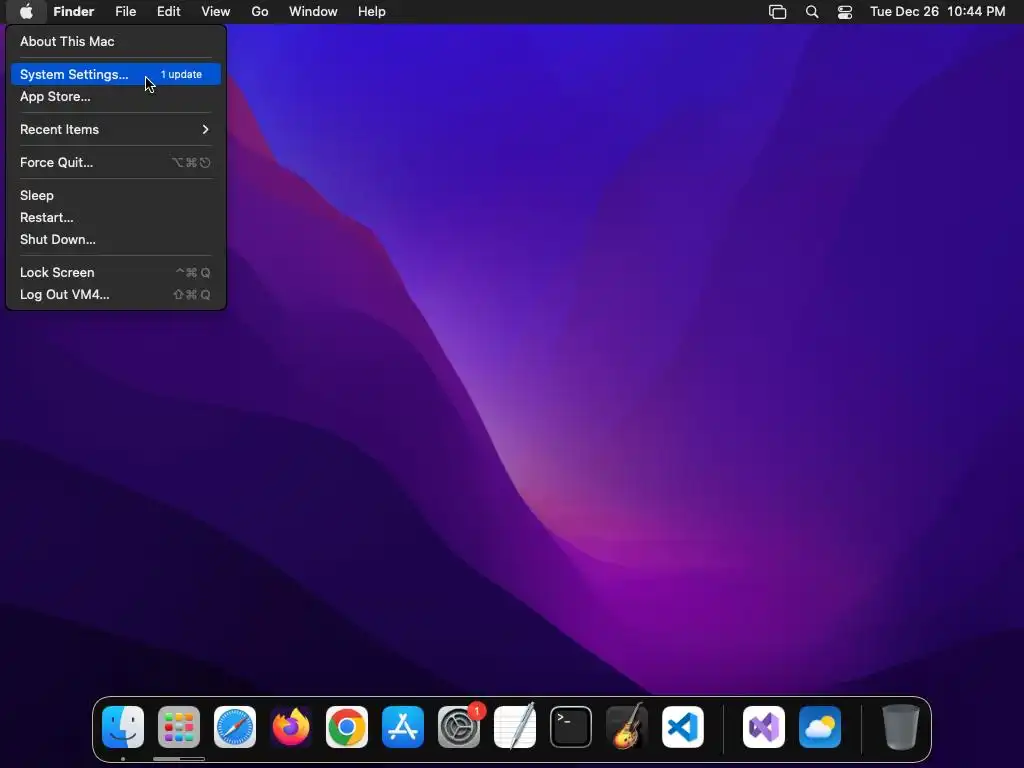Open purple Visual Studio icon in Dock
The width and height of the screenshot is (1024, 768).
(x=764, y=727)
